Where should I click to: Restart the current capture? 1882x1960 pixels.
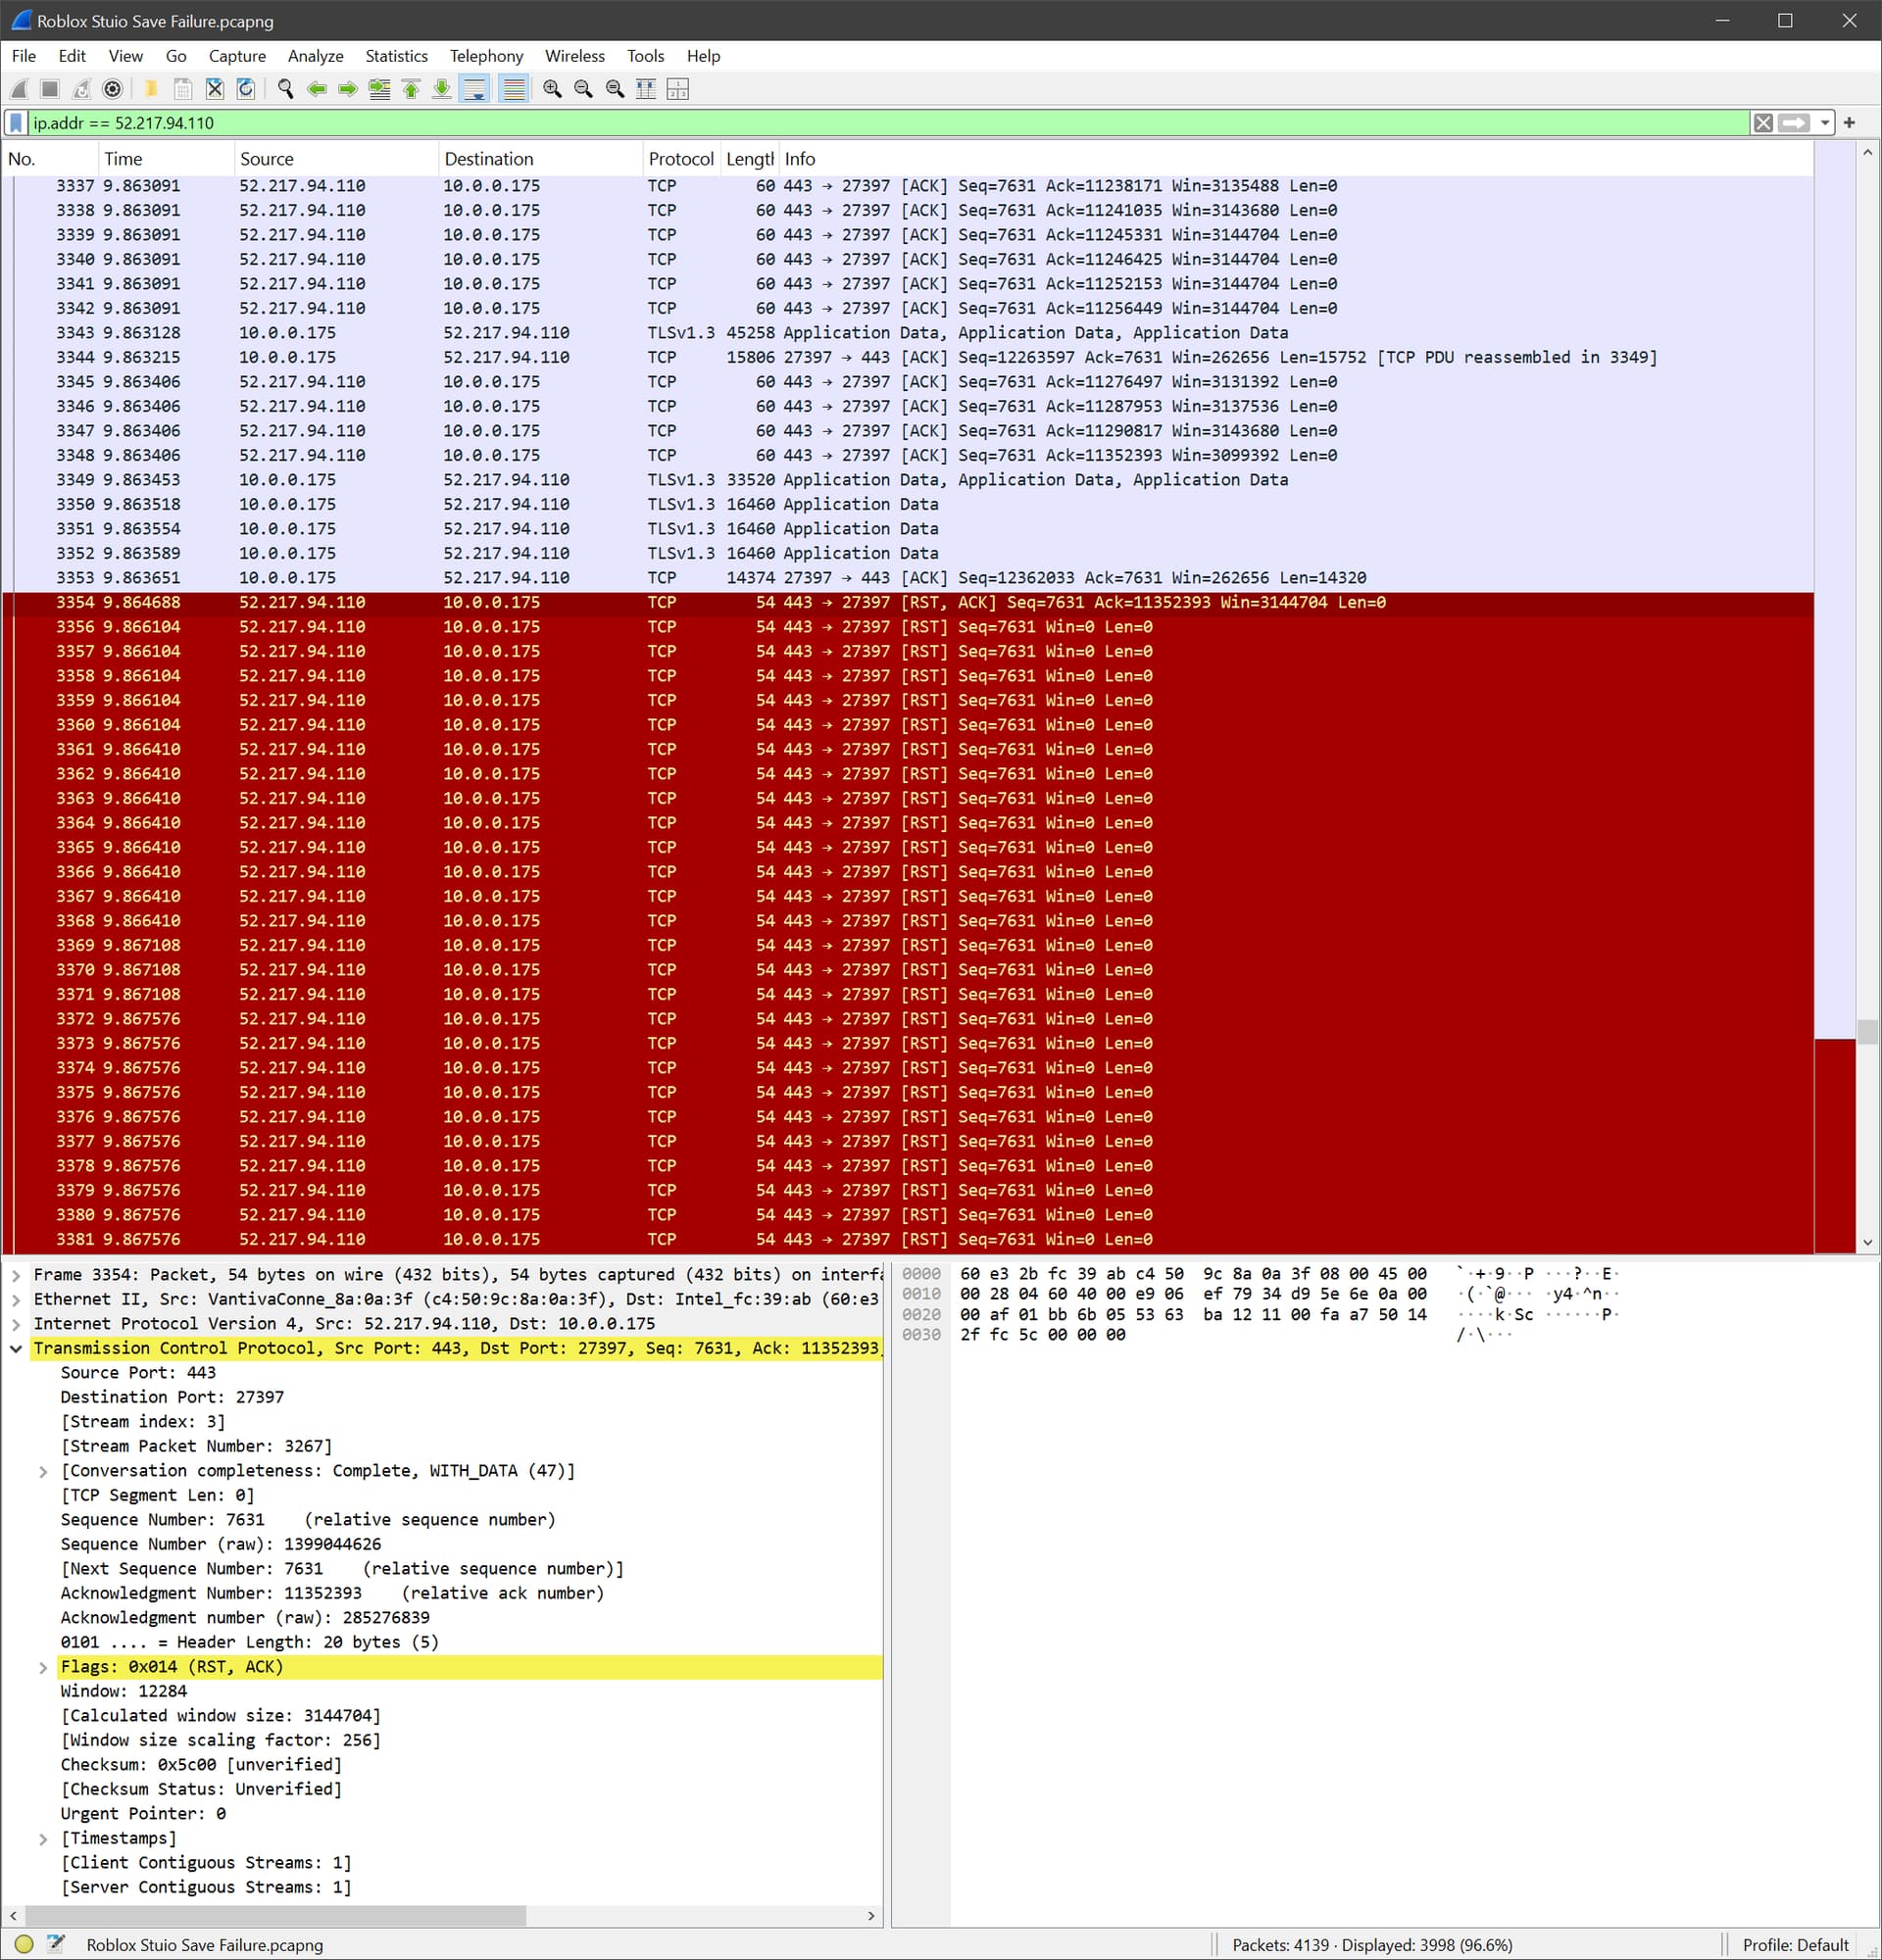click(81, 89)
